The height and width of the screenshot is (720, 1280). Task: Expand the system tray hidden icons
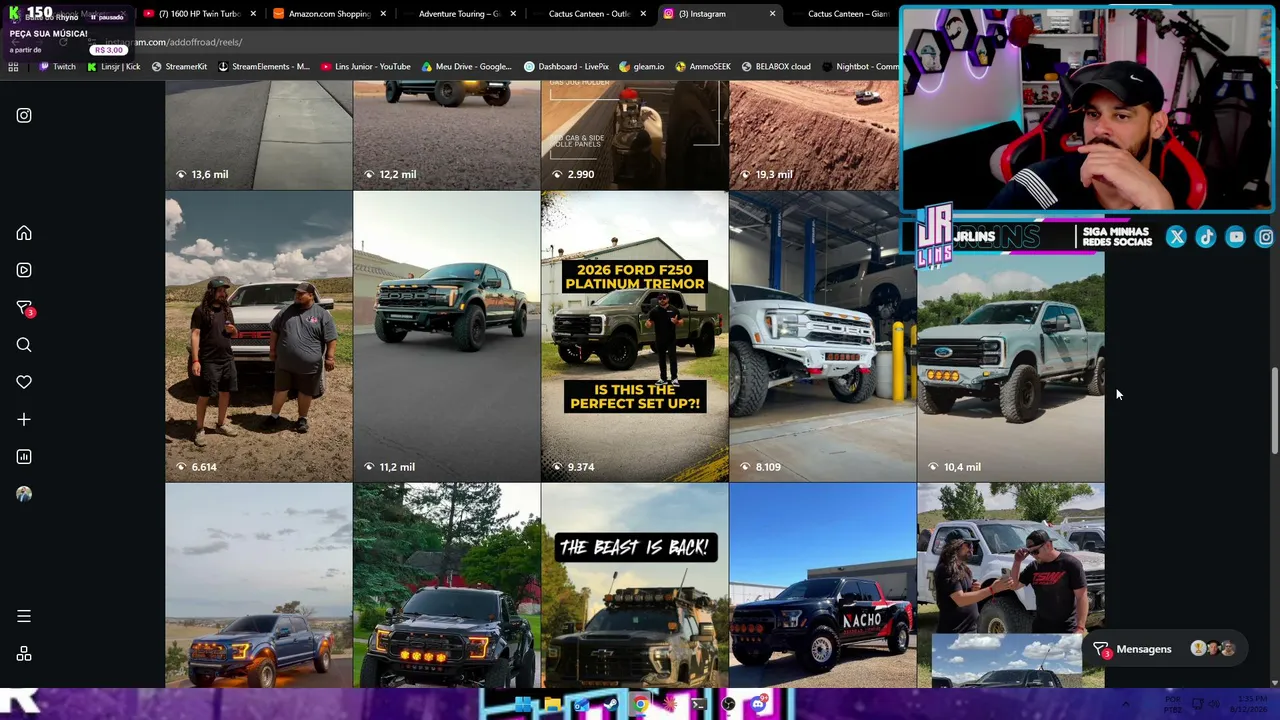point(1125,704)
